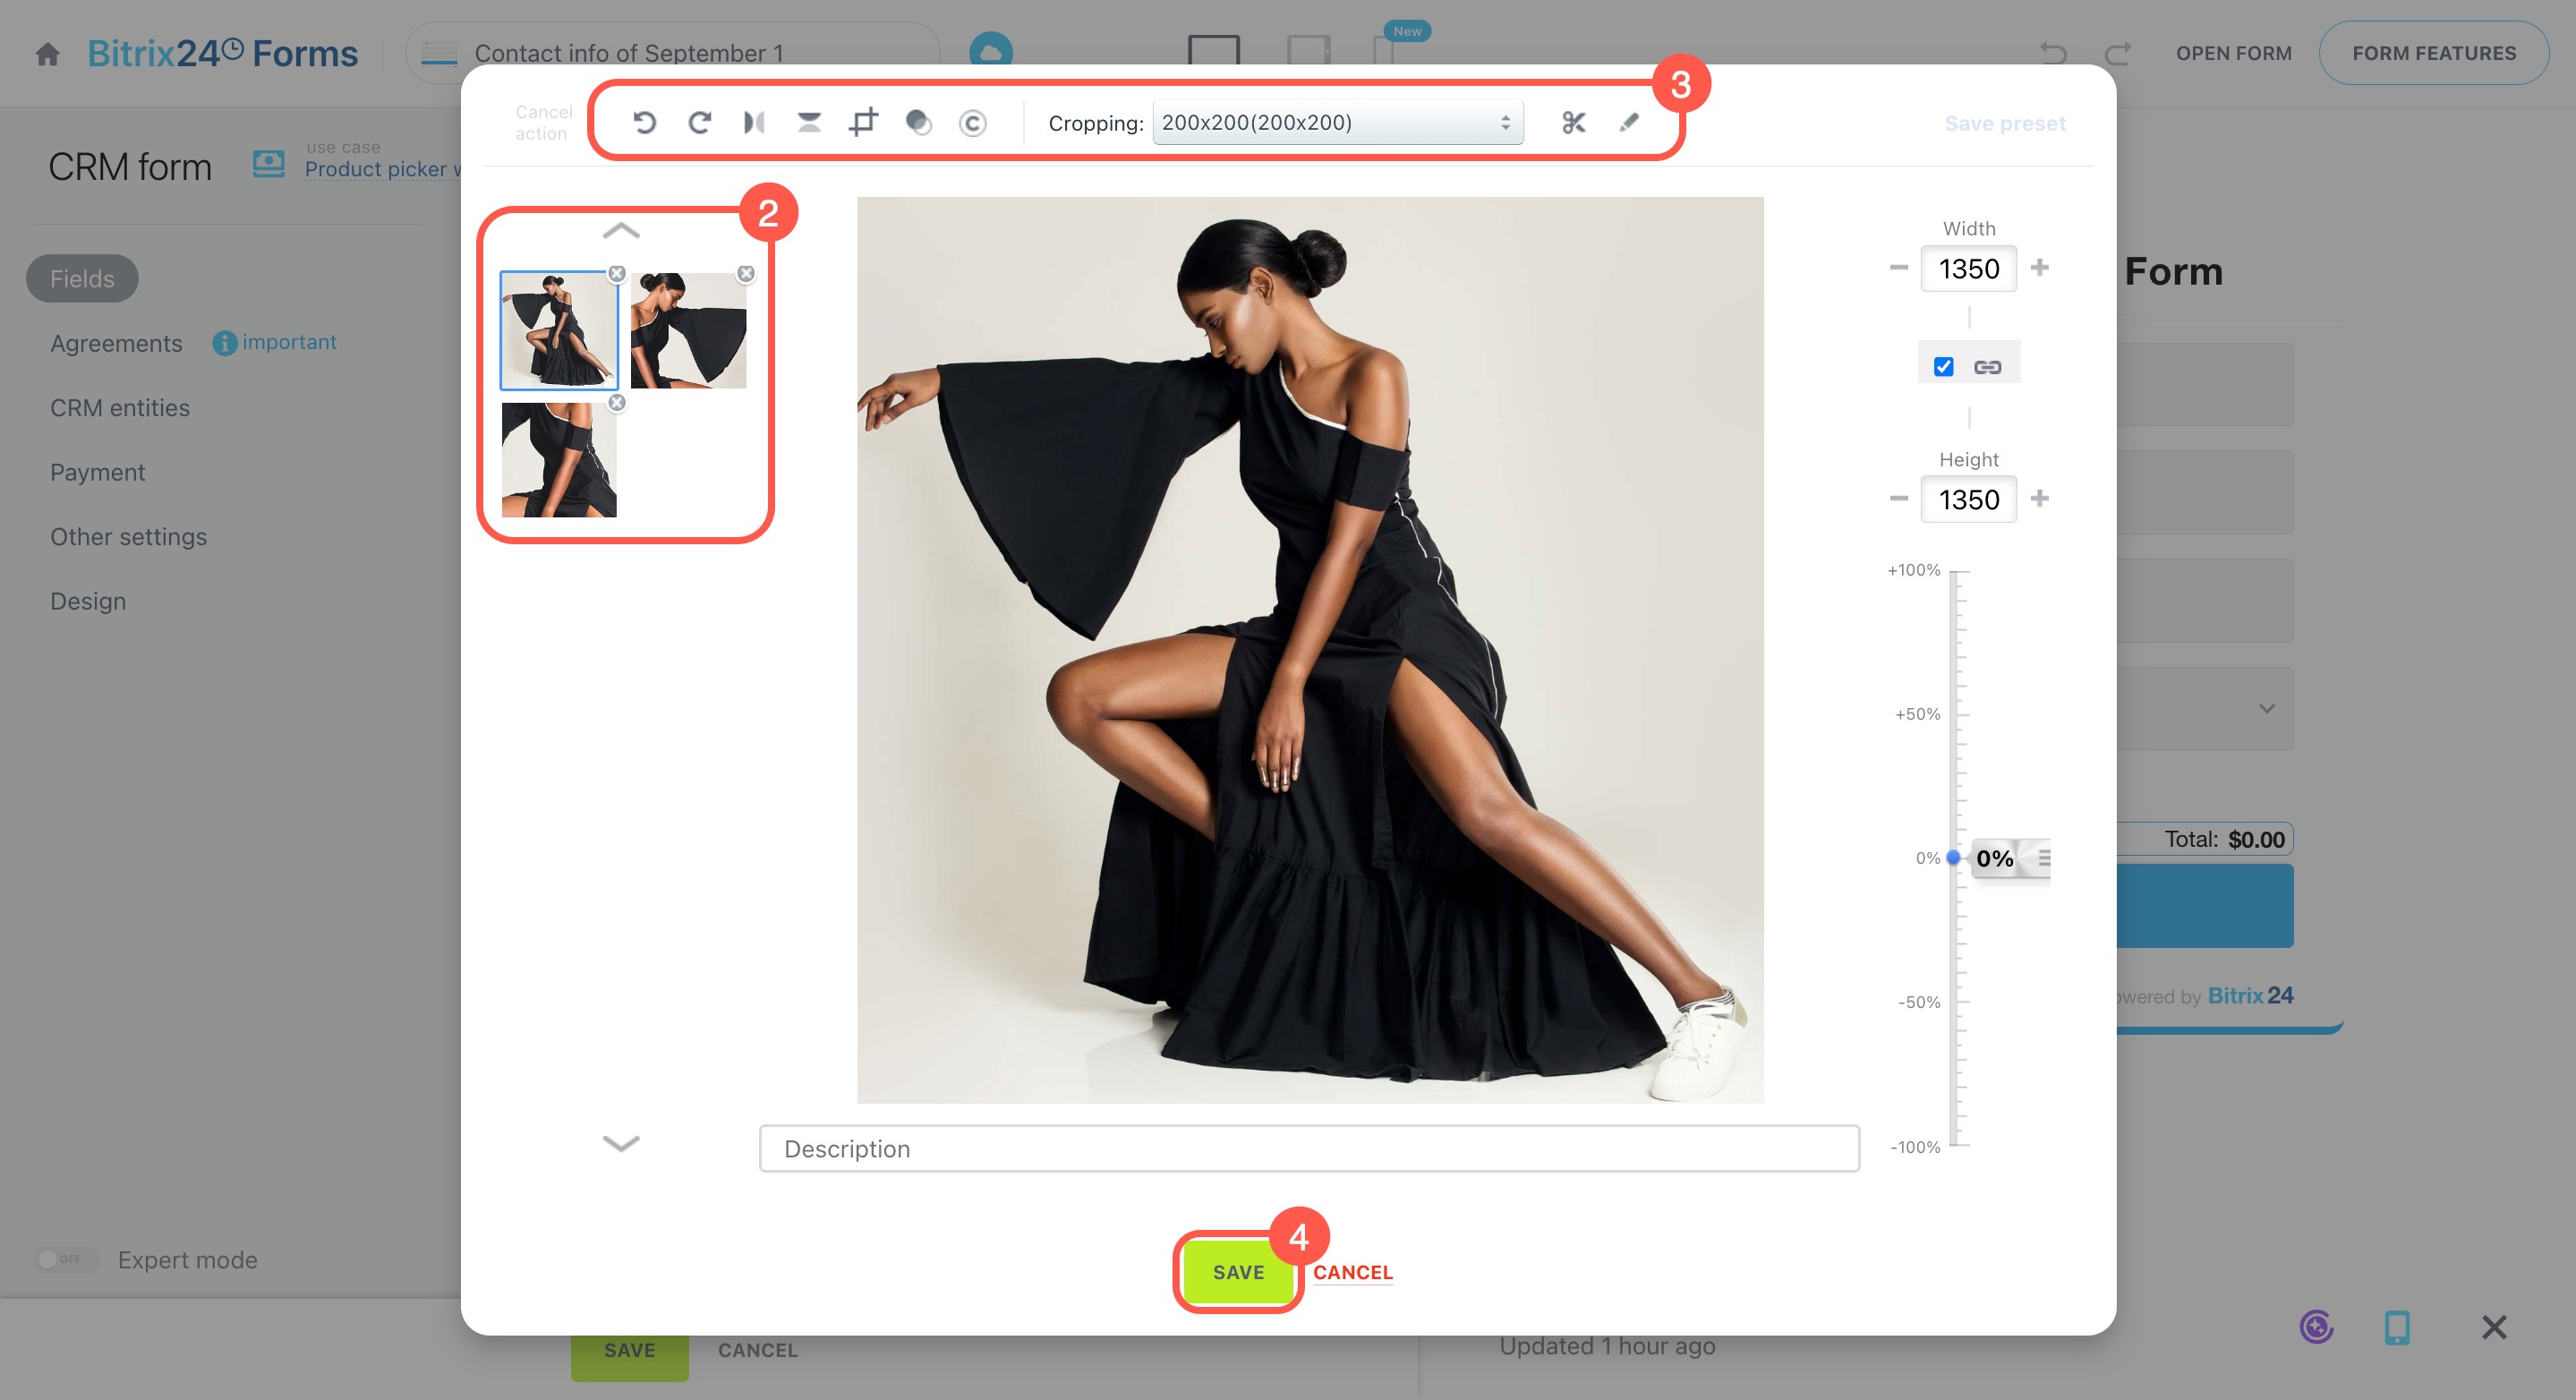Click the scissors cut icon

[x=1573, y=122]
